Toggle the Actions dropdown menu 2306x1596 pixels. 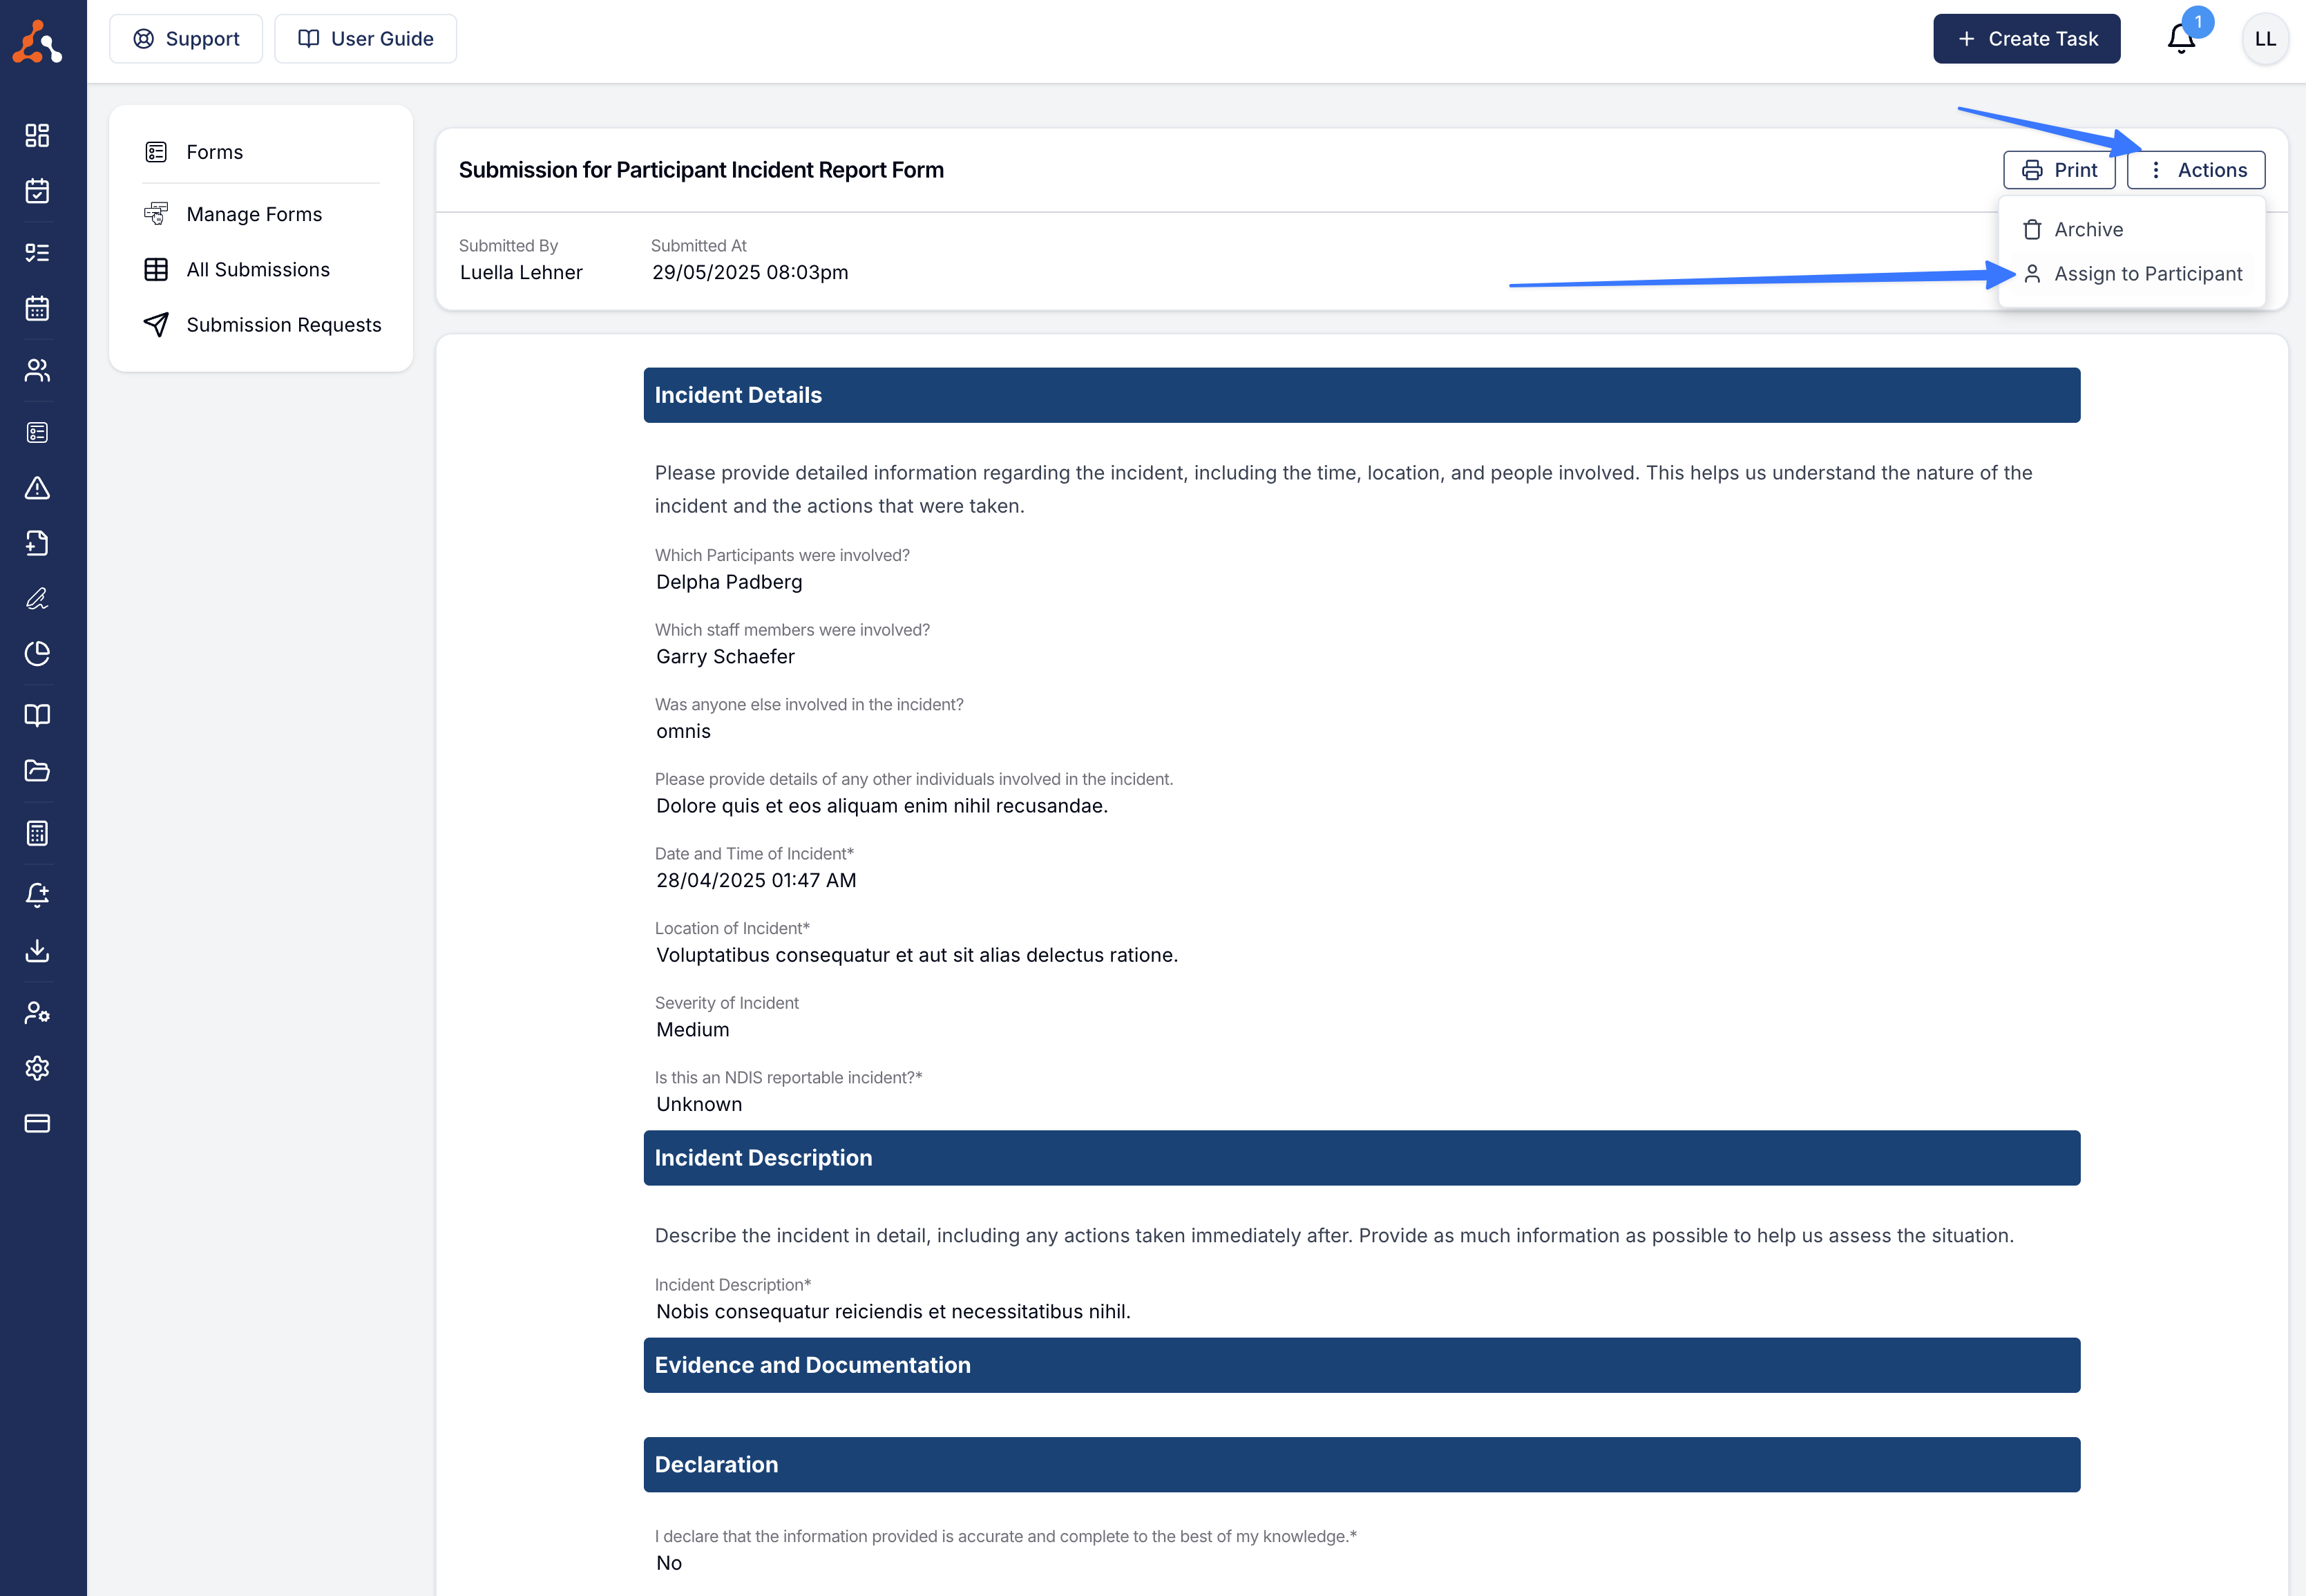click(x=2196, y=170)
